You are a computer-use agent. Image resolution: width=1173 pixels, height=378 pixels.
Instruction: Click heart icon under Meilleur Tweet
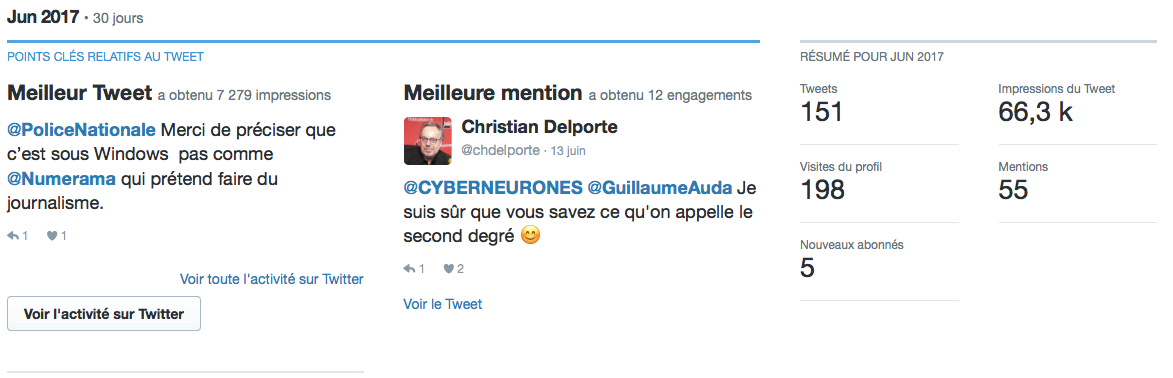pos(52,236)
